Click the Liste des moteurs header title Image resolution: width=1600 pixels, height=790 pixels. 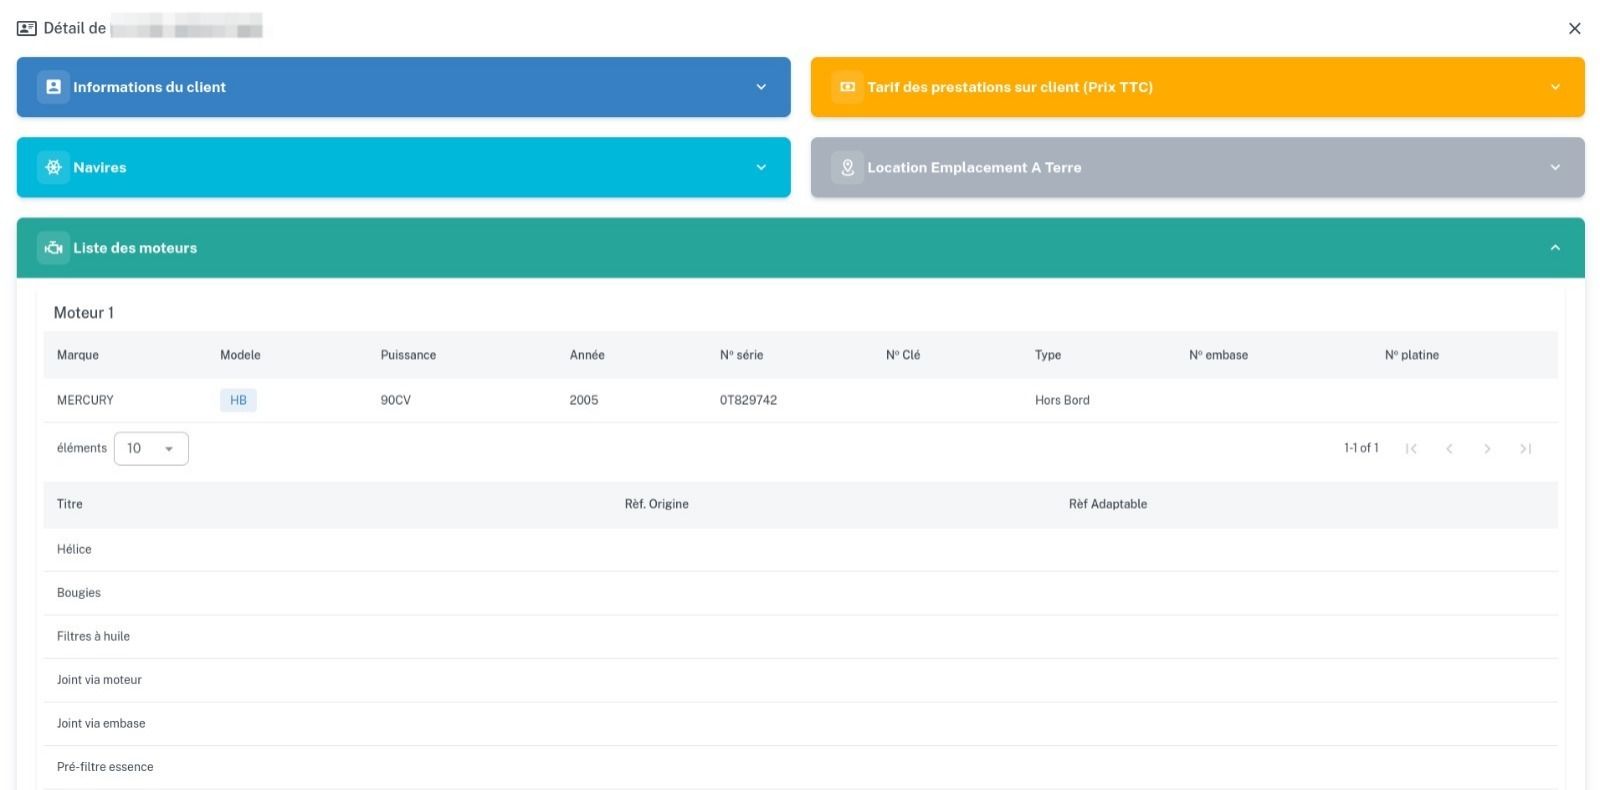135,248
